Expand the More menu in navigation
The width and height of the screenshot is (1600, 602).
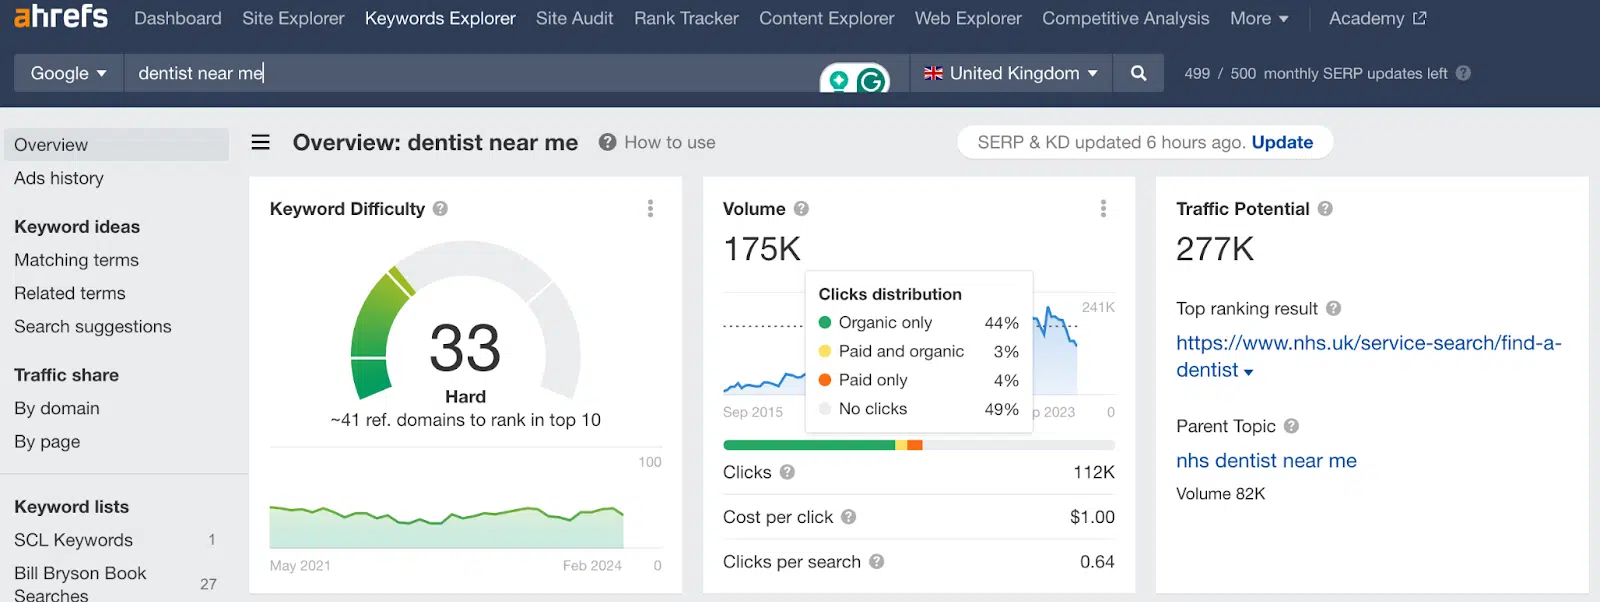1258,18
